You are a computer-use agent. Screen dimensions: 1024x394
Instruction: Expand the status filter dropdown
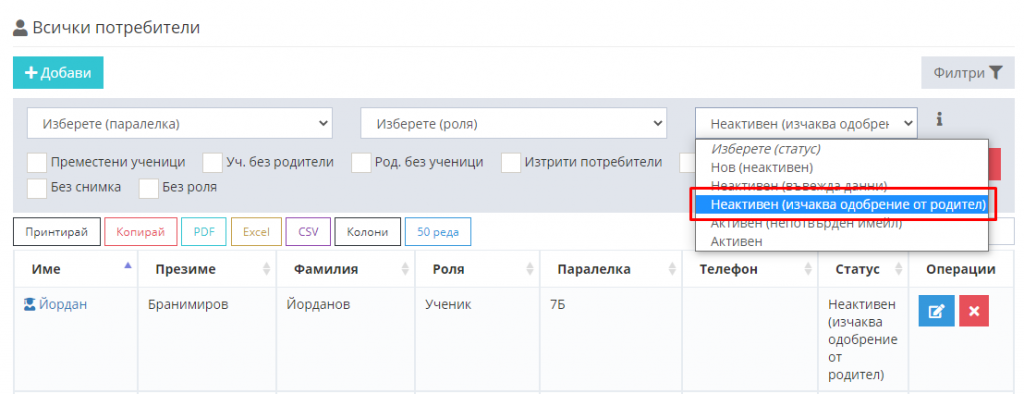806,123
